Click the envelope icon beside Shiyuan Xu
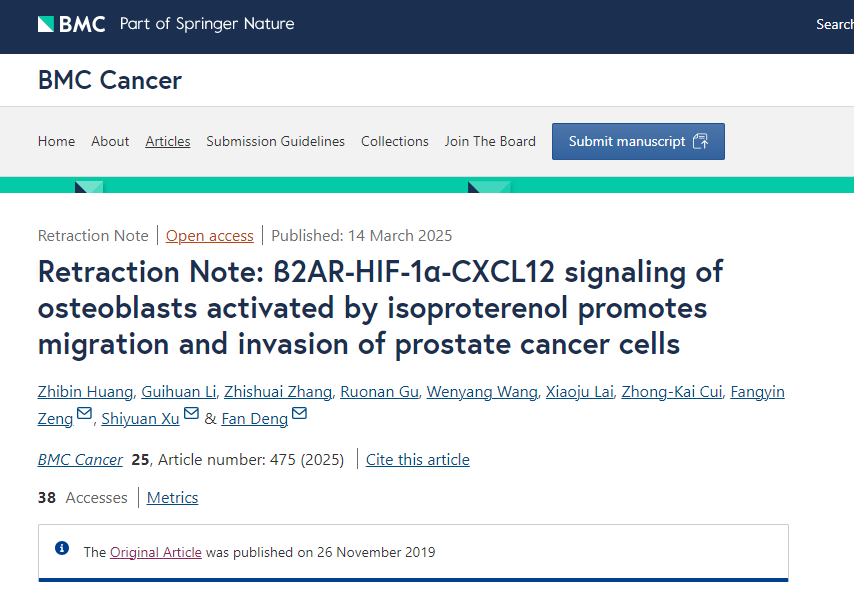 [191, 413]
